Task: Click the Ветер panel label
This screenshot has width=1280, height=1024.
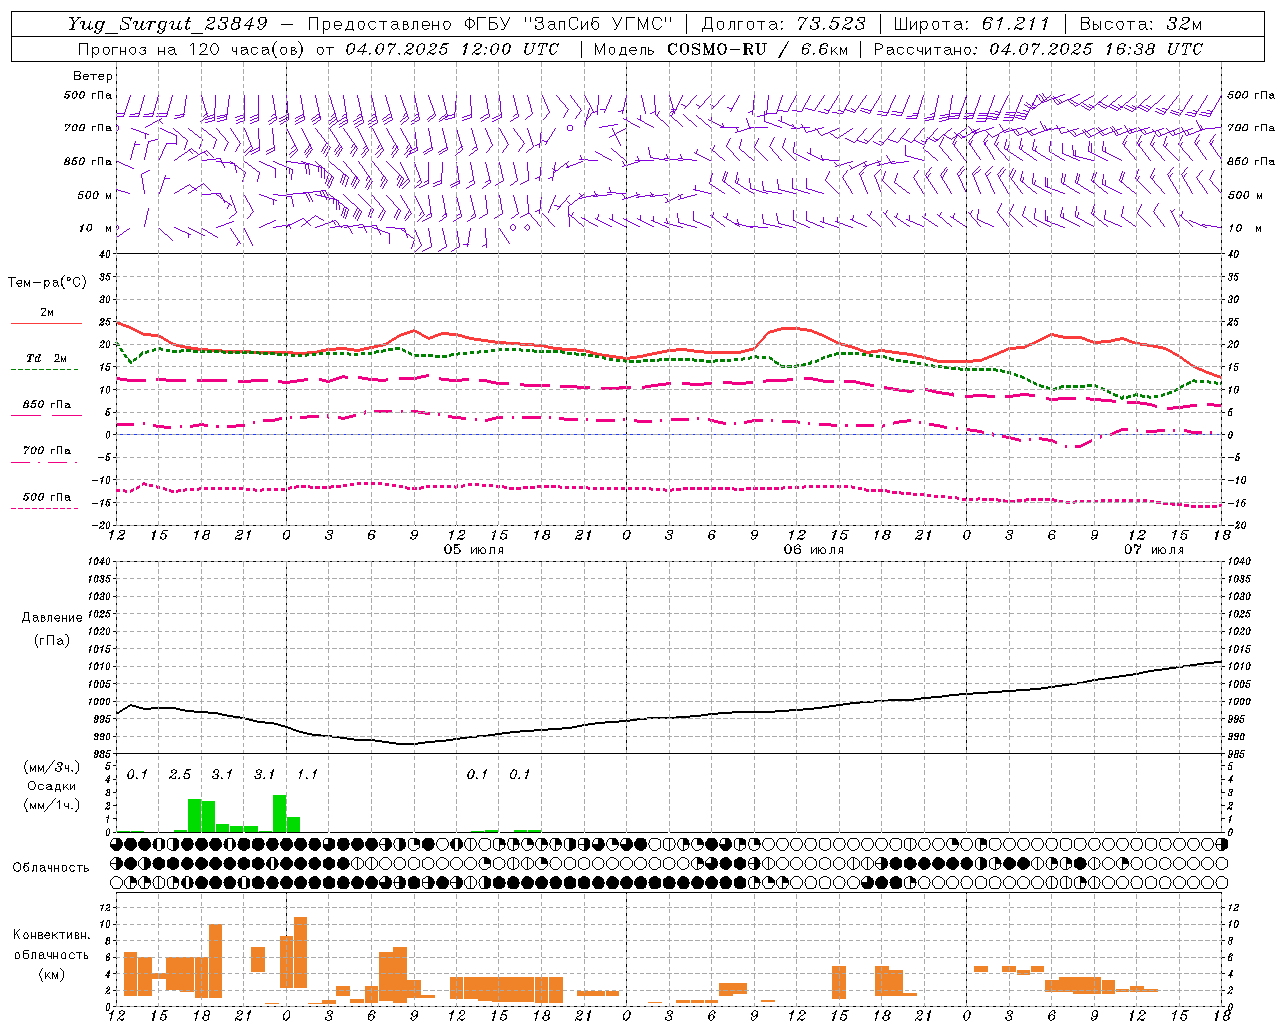Action: tap(93, 76)
